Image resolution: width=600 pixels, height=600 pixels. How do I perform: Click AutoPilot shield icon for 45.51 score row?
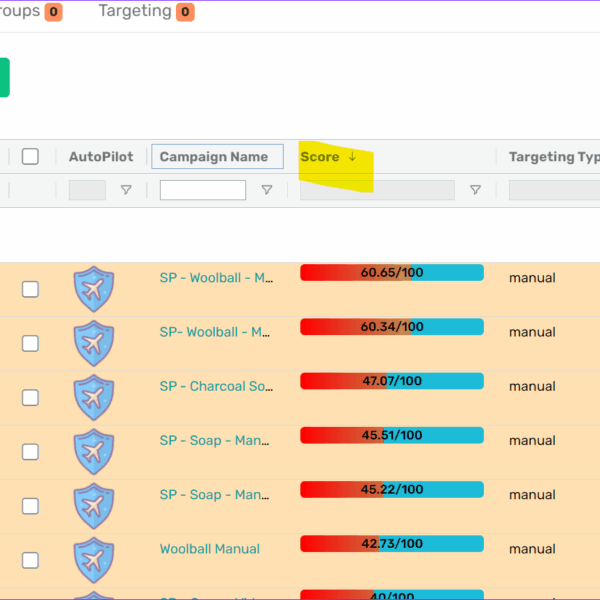[94, 452]
